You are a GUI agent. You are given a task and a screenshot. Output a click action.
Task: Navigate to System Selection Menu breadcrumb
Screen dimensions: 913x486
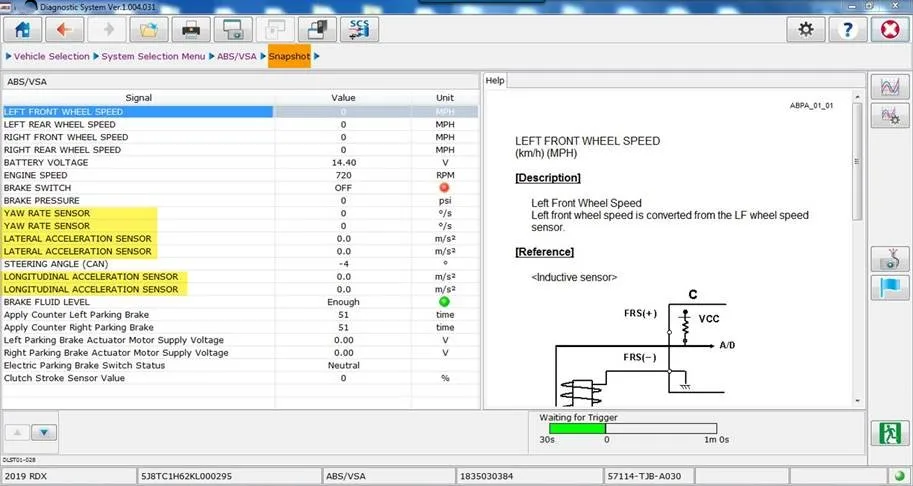tap(153, 56)
